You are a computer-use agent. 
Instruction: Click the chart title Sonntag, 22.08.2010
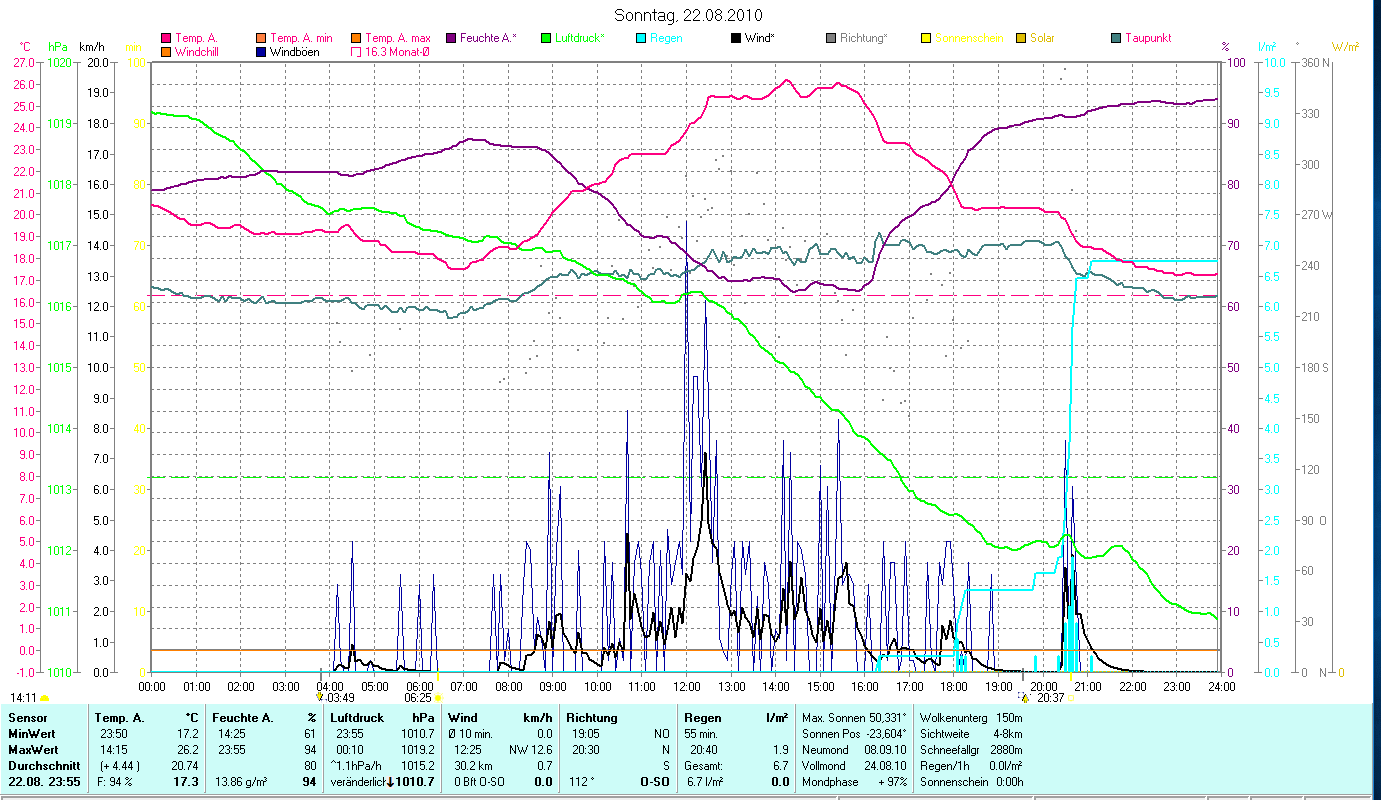[x=688, y=15]
